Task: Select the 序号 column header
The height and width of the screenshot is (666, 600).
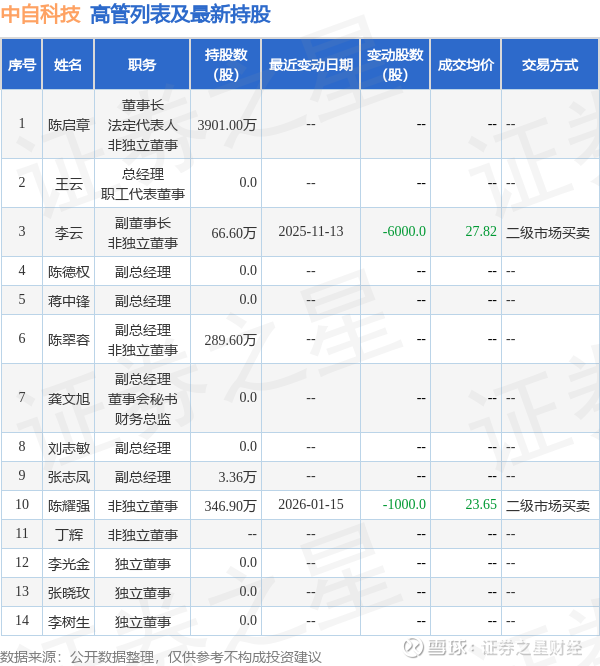Action: [x=22, y=65]
